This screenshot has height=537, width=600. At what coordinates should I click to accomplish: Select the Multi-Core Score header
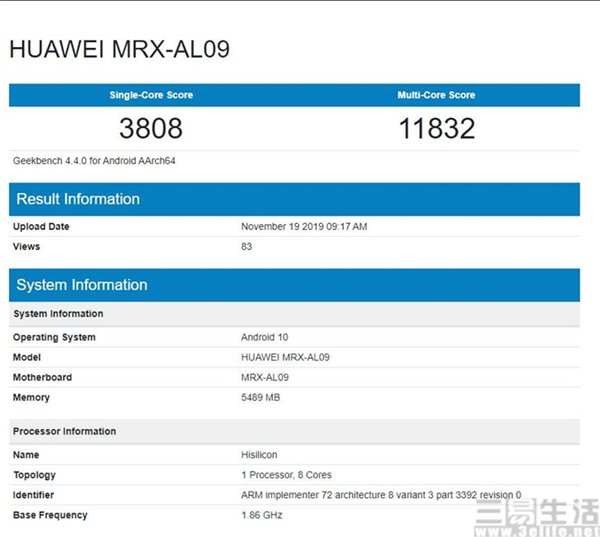click(436, 95)
